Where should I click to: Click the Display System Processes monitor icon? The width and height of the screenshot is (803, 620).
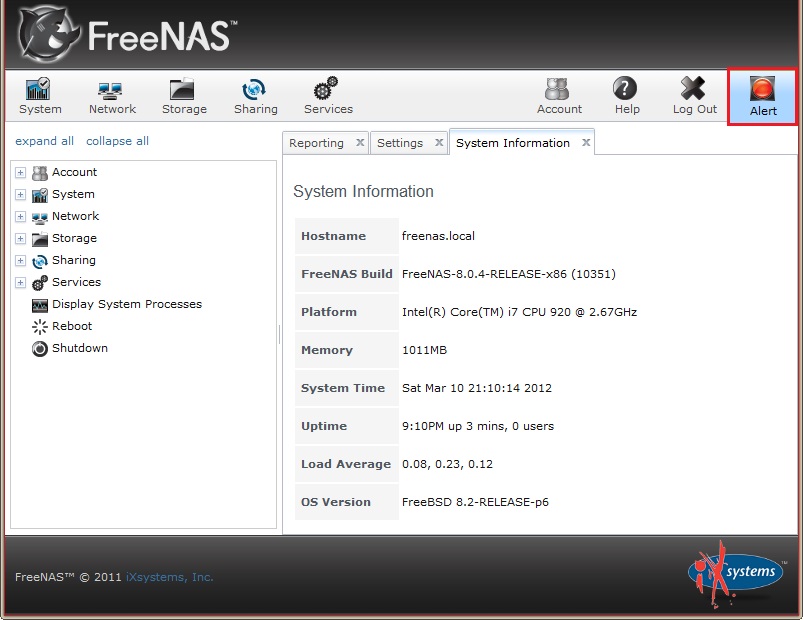pyautogui.click(x=40, y=306)
